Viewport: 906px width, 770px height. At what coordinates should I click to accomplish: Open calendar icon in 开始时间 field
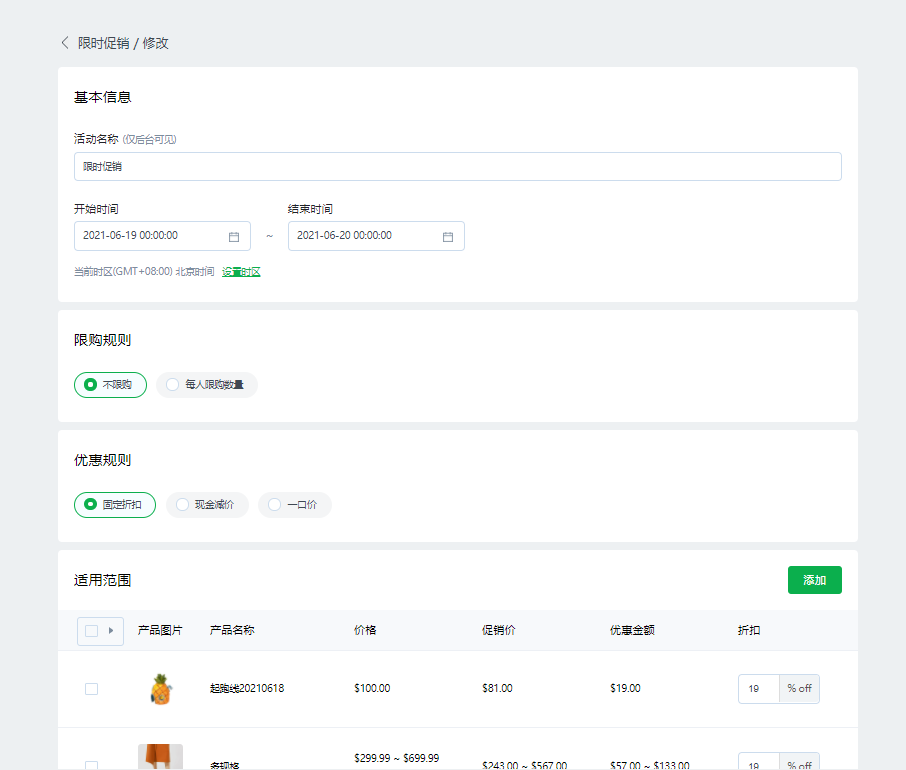pos(234,237)
